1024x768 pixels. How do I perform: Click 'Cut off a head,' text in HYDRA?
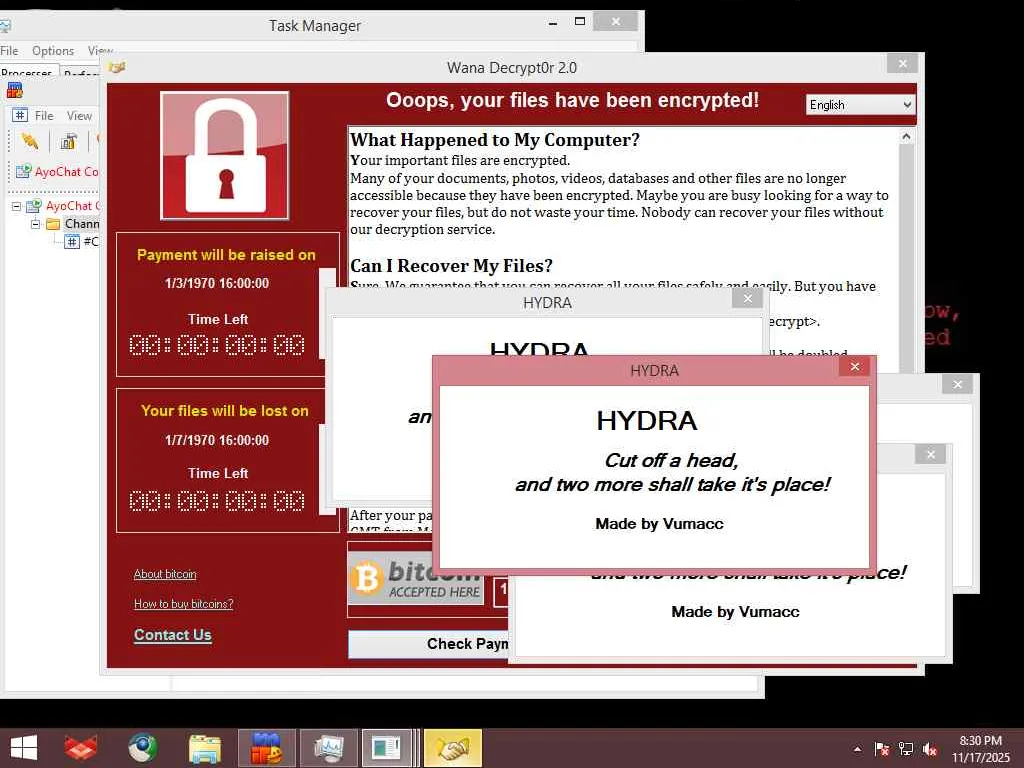point(671,460)
